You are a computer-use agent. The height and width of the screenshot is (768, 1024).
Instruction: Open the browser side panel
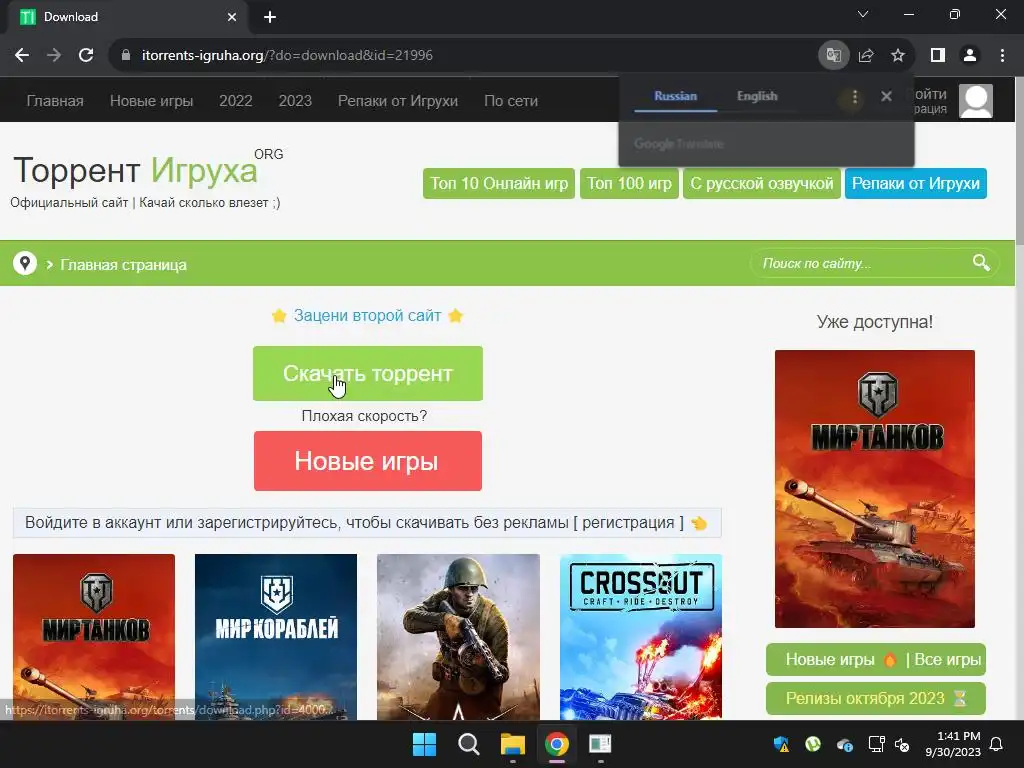pyautogui.click(x=938, y=56)
